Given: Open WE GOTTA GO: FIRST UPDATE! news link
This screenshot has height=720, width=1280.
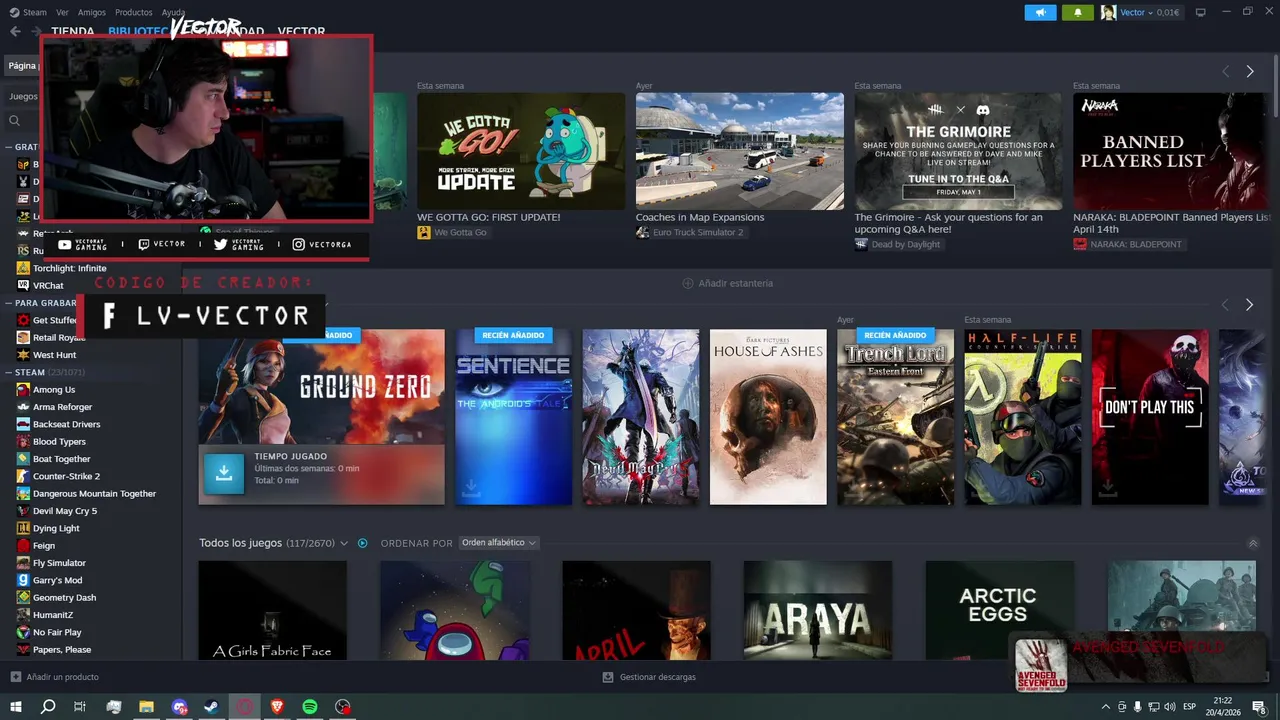Looking at the screenshot, I should pyautogui.click(x=488, y=217).
